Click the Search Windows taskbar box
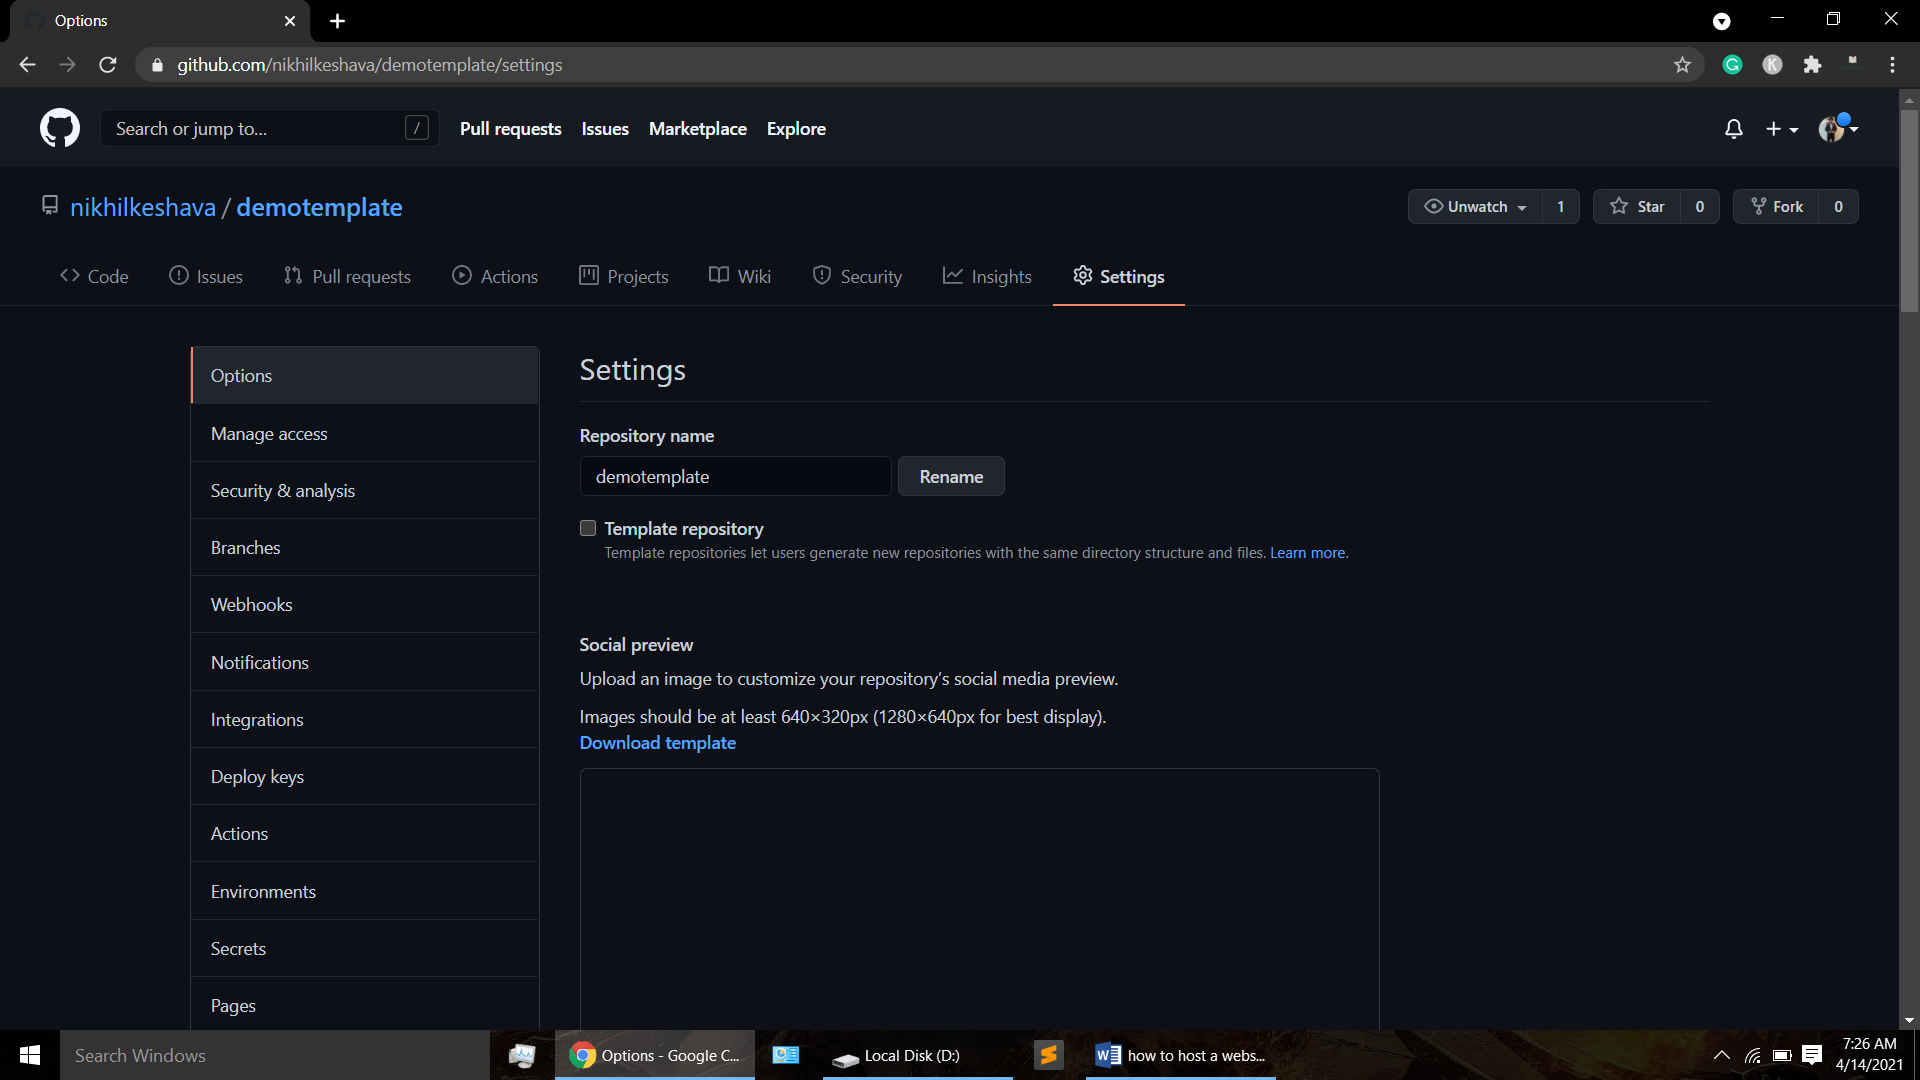 275,1055
